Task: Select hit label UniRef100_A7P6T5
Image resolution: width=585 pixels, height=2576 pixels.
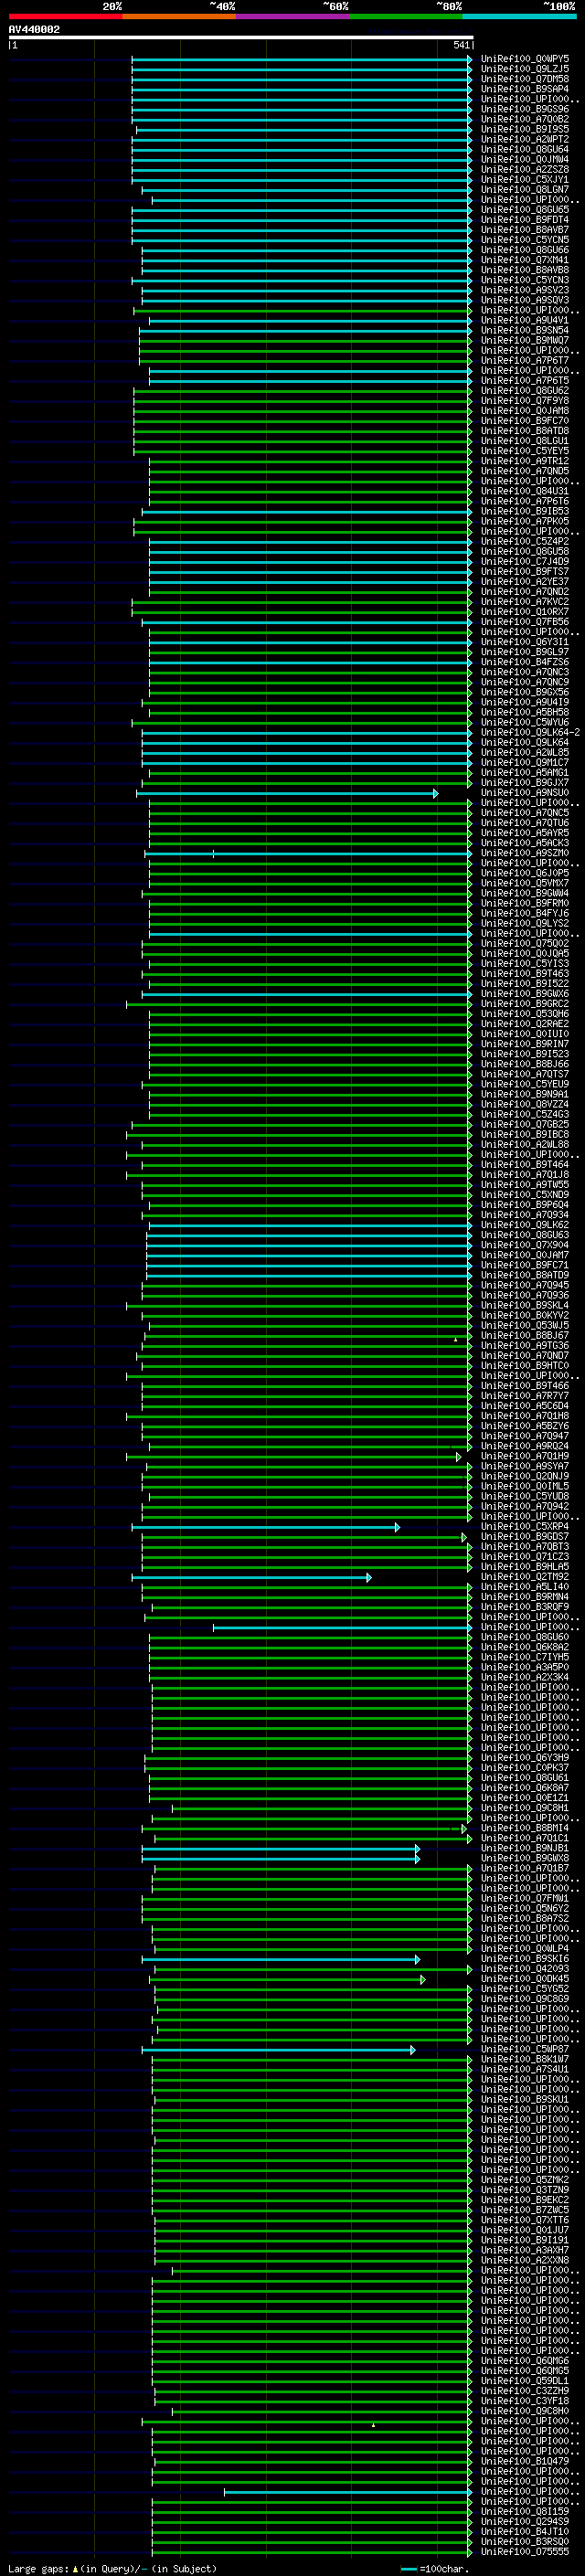Action: tap(525, 381)
